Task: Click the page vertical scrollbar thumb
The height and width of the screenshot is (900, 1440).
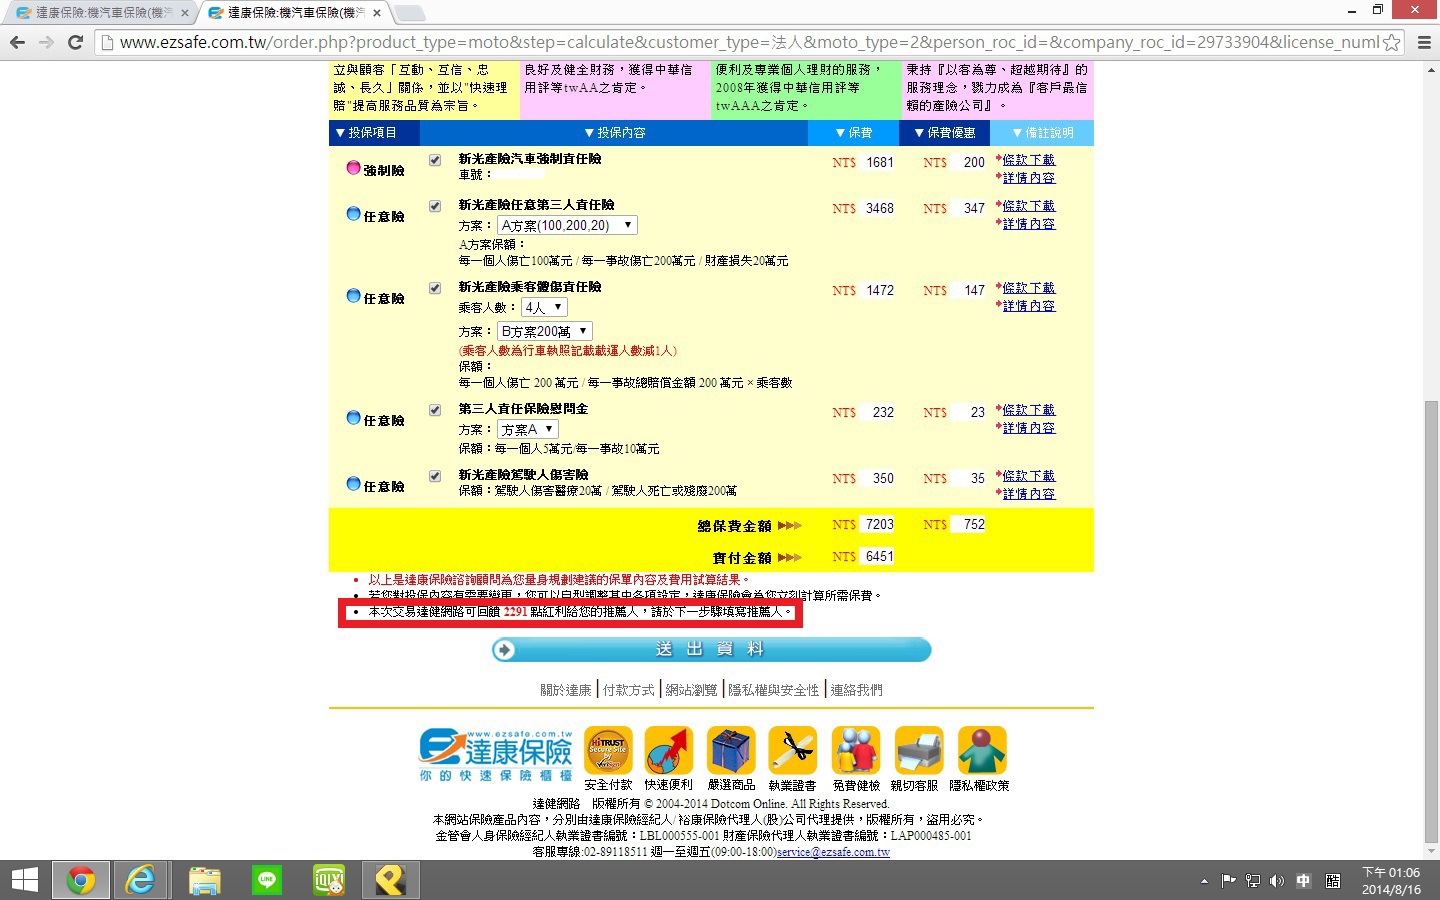Action: 1431,622
